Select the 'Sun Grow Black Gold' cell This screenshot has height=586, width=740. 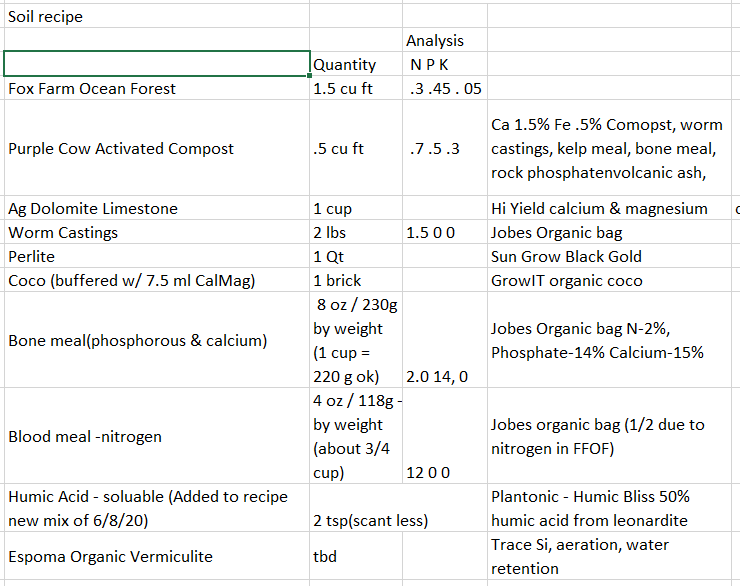[609, 256]
